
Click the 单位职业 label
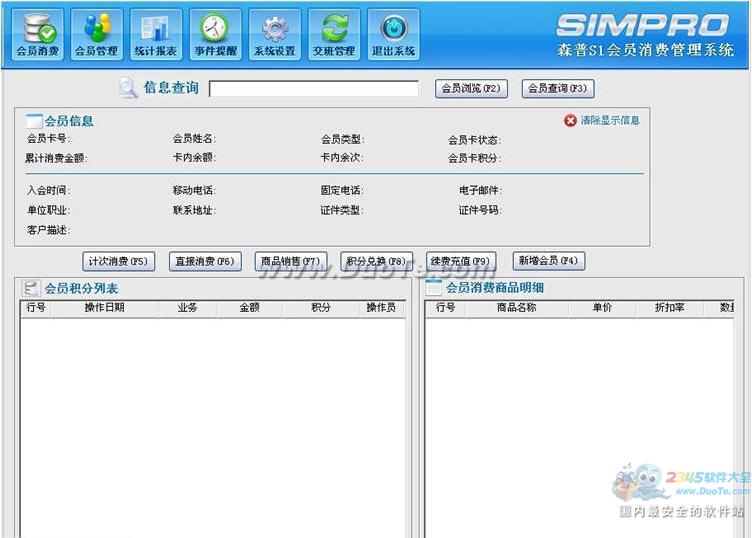coord(48,211)
